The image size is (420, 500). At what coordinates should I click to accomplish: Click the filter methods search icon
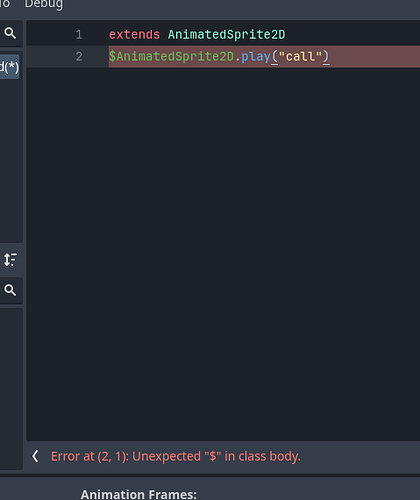(x=10, y=290)
